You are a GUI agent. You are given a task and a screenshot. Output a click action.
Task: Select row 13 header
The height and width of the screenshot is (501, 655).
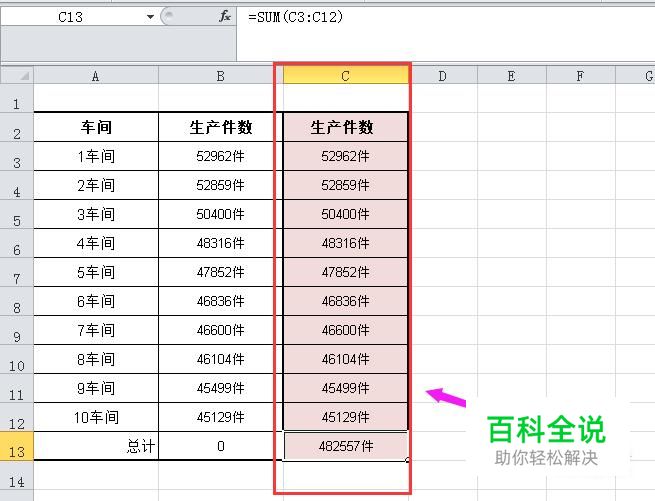click(17, 446)
